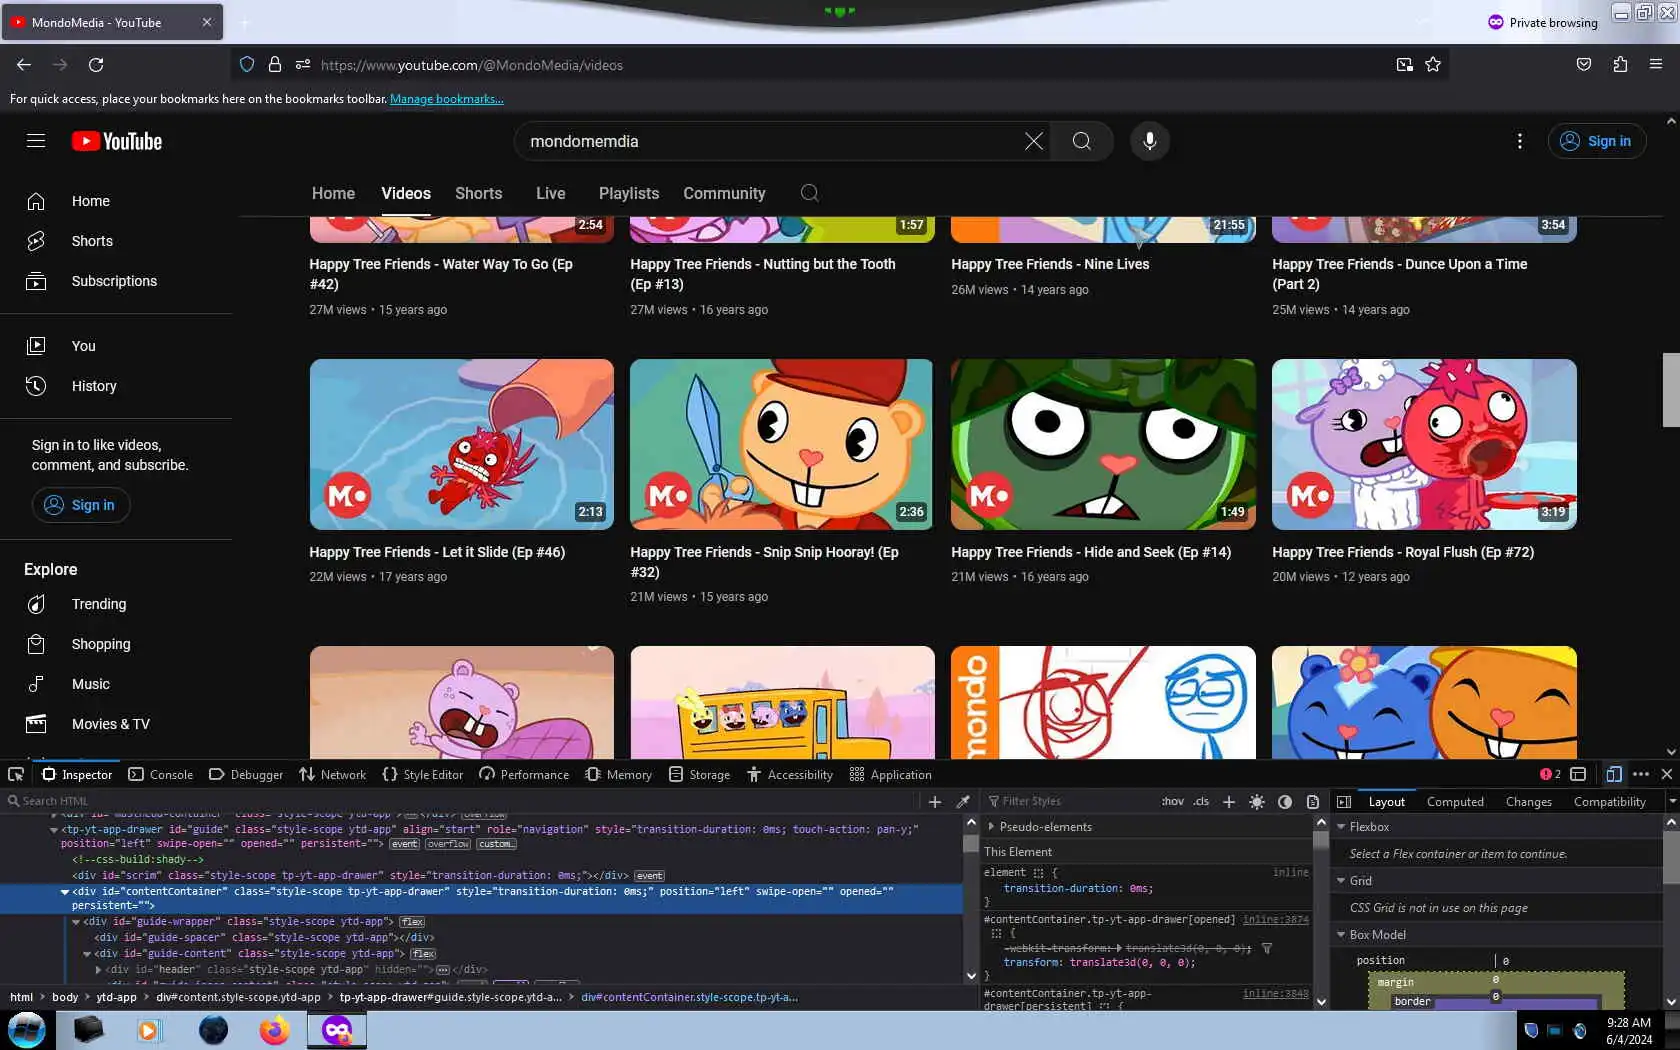The image size is (1680, 1050).
Task: Search within the MondoMedia channel
Action: (x=810, y=193)
